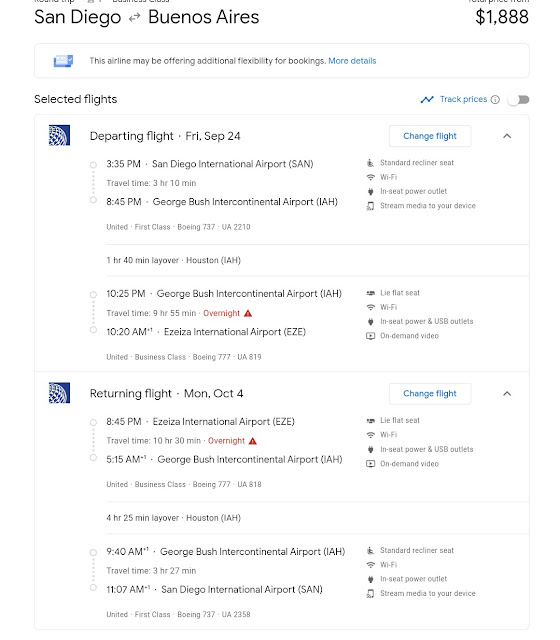Open the More details link
Screen dimensions: 560x640
point(352,61)
